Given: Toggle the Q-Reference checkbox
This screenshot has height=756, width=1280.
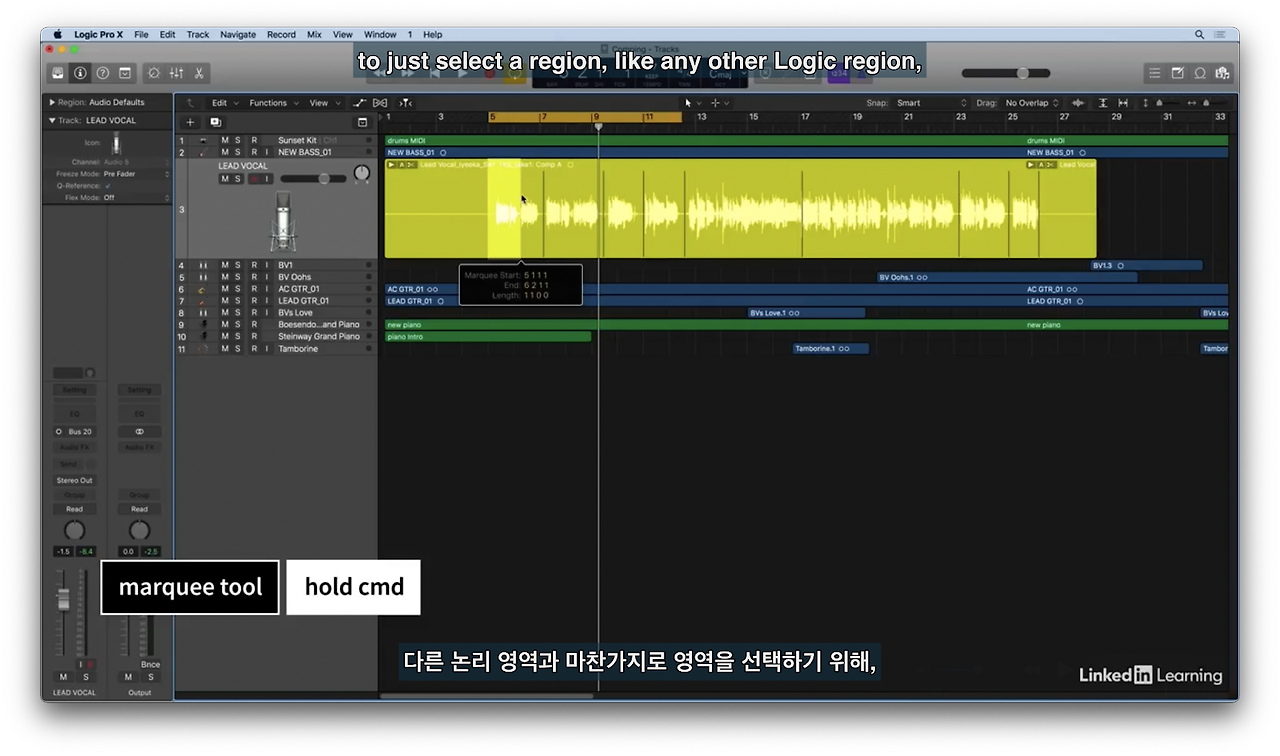Looking at the screenshot, I should (x=108, y=186).
